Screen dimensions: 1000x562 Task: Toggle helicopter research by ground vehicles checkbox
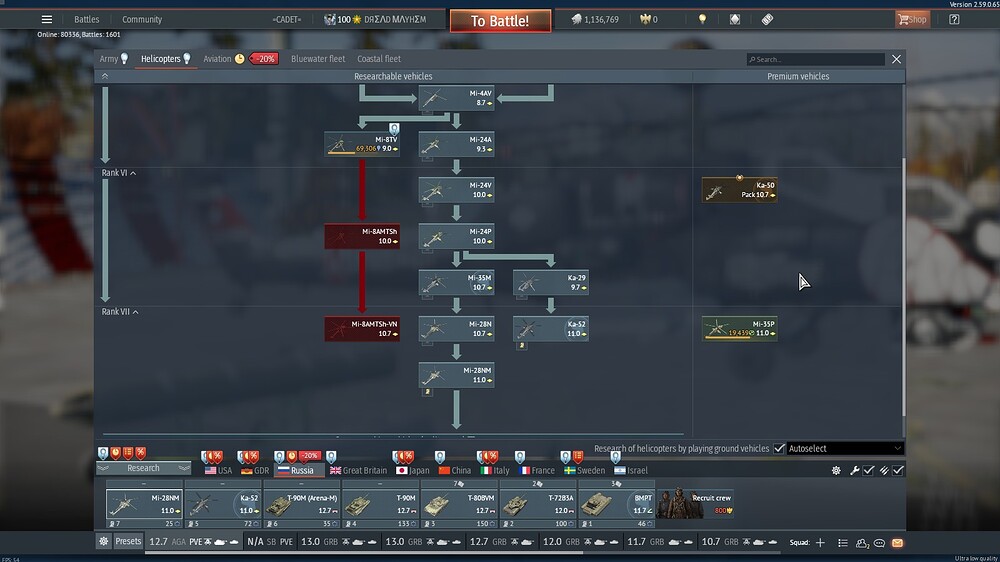pyautogui.click(x=779, y=448)
